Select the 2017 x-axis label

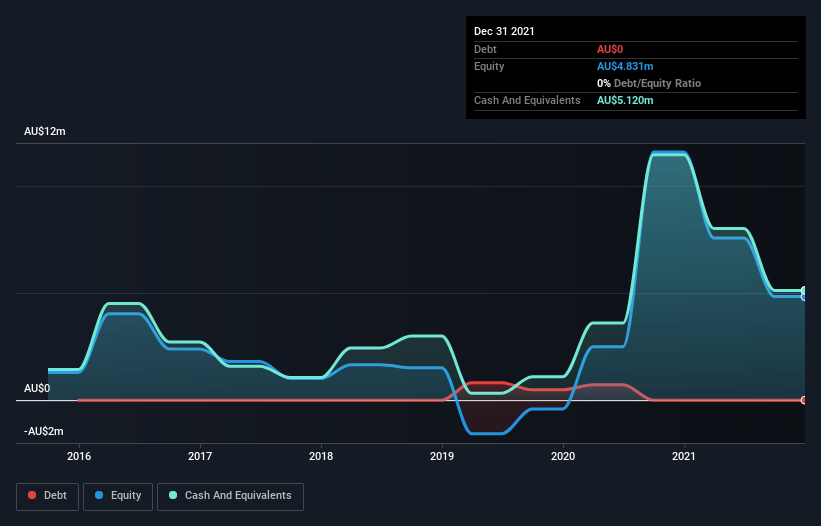(x=200, y=456)
